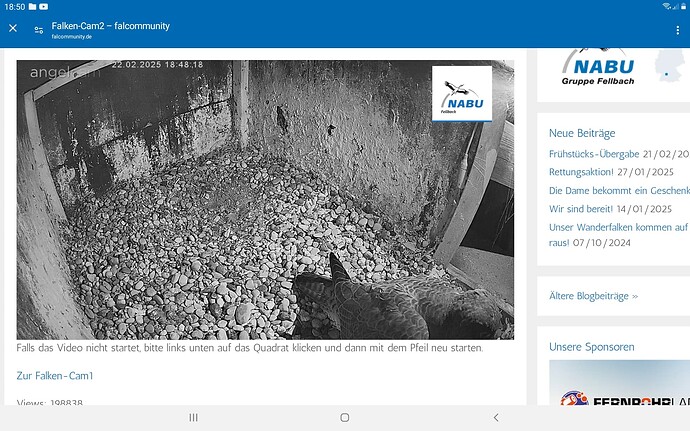Viewport: 690px width, 431px height.
Task: Click the falcon nest camera video
Action: [265, 200]
